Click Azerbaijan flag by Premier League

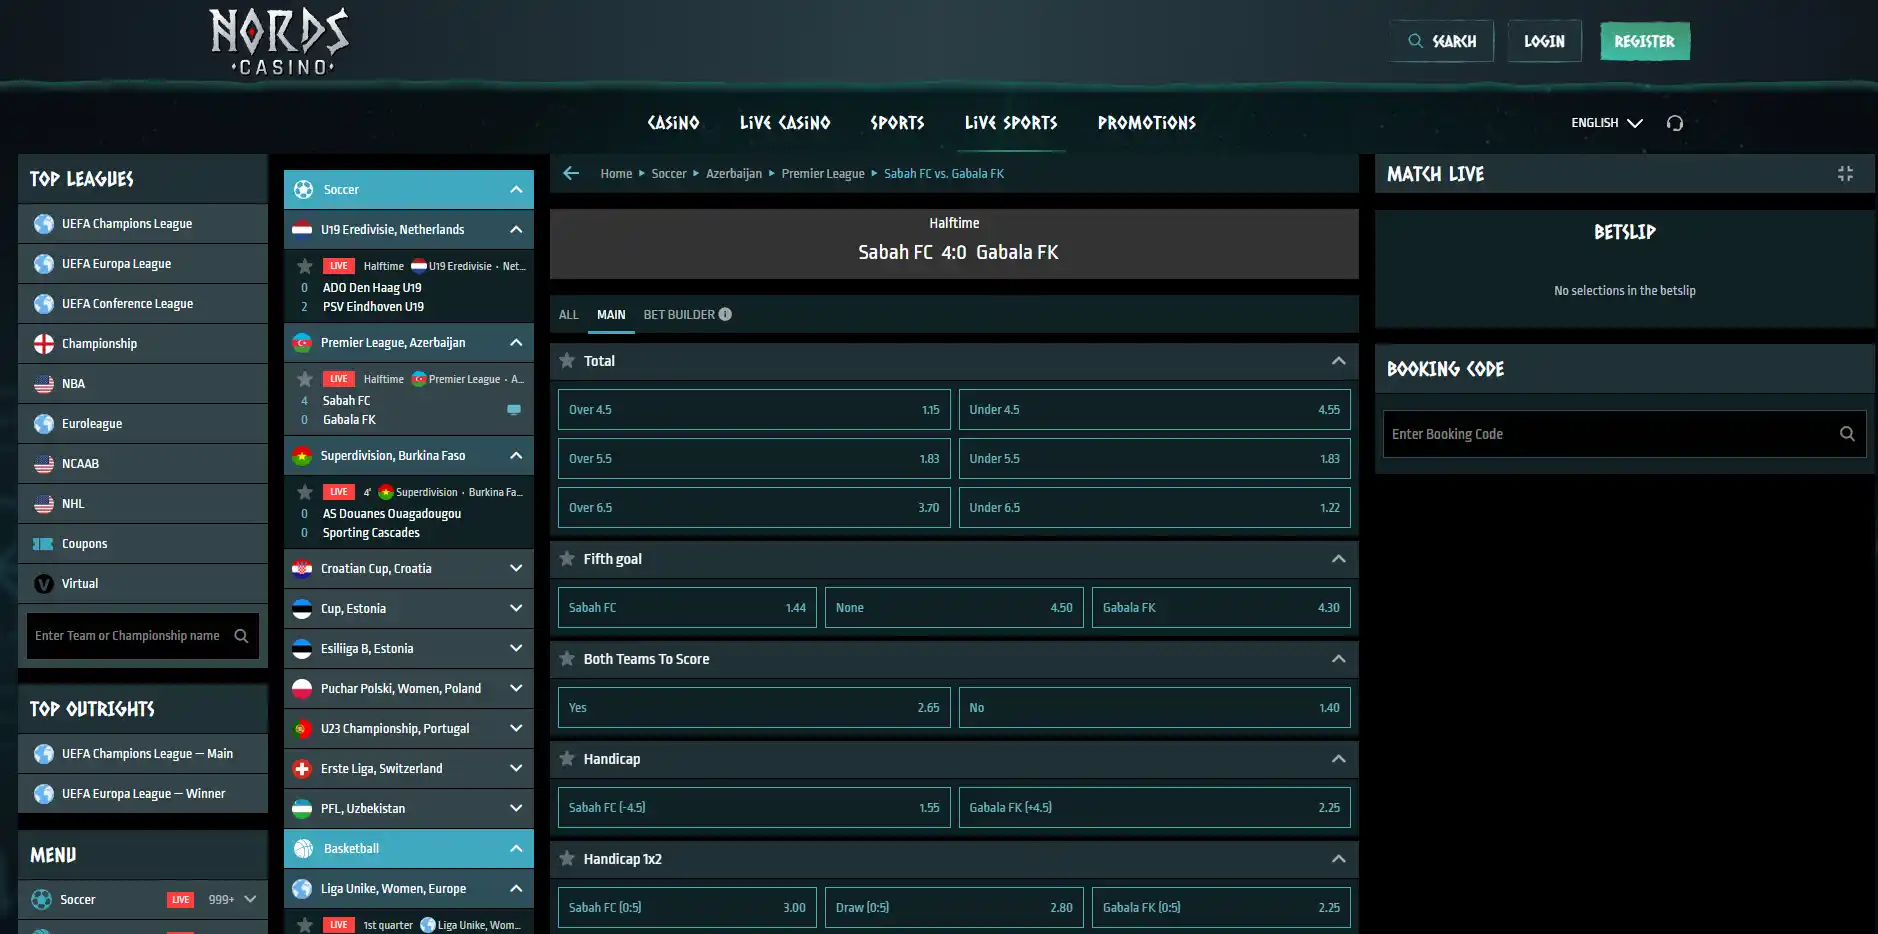[x=302, y=343]
